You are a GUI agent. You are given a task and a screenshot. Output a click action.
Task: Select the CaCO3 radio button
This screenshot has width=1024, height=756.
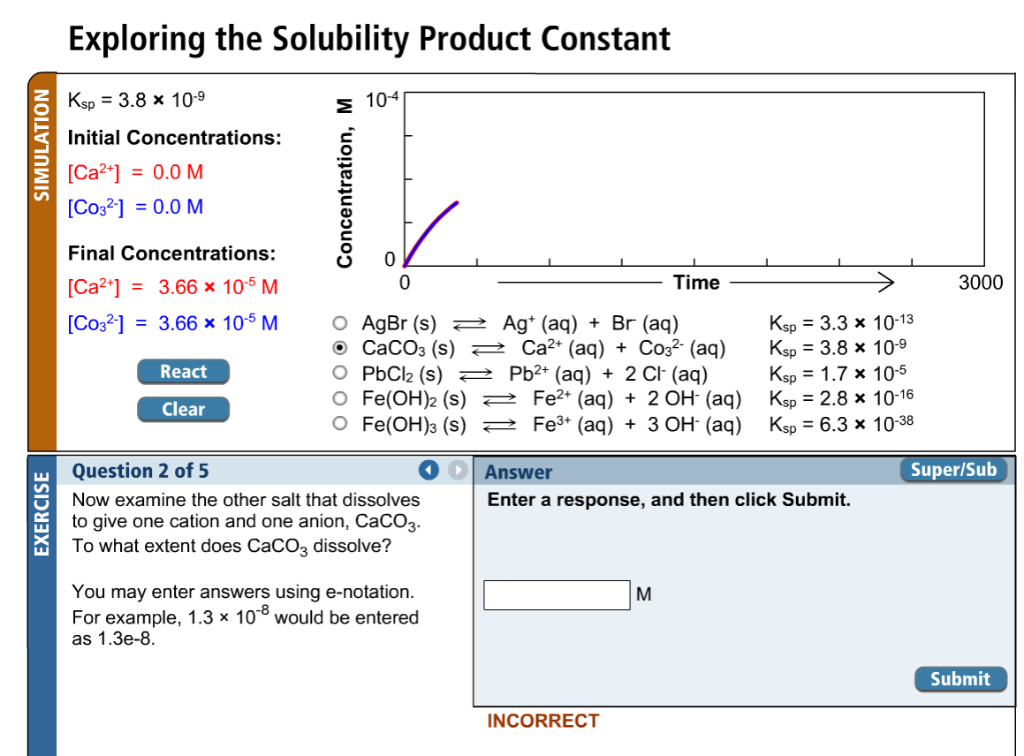tap(341, 347)
